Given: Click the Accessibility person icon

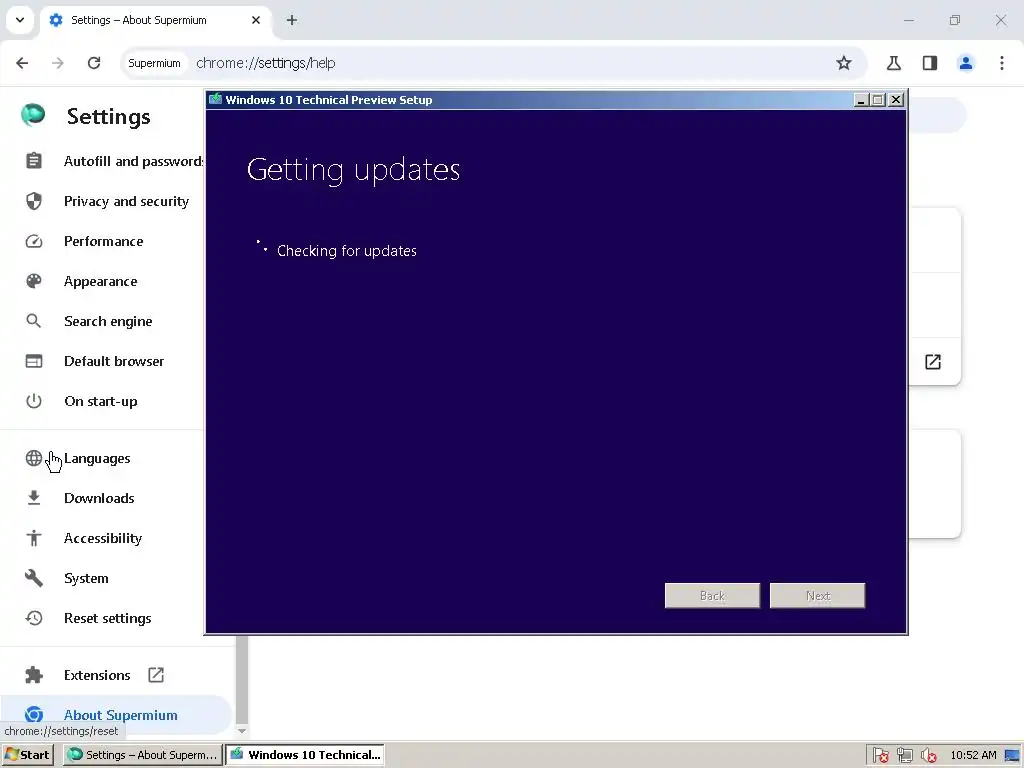Looking at the screenshot, I should pyautogui.click(x=34, y=538).
